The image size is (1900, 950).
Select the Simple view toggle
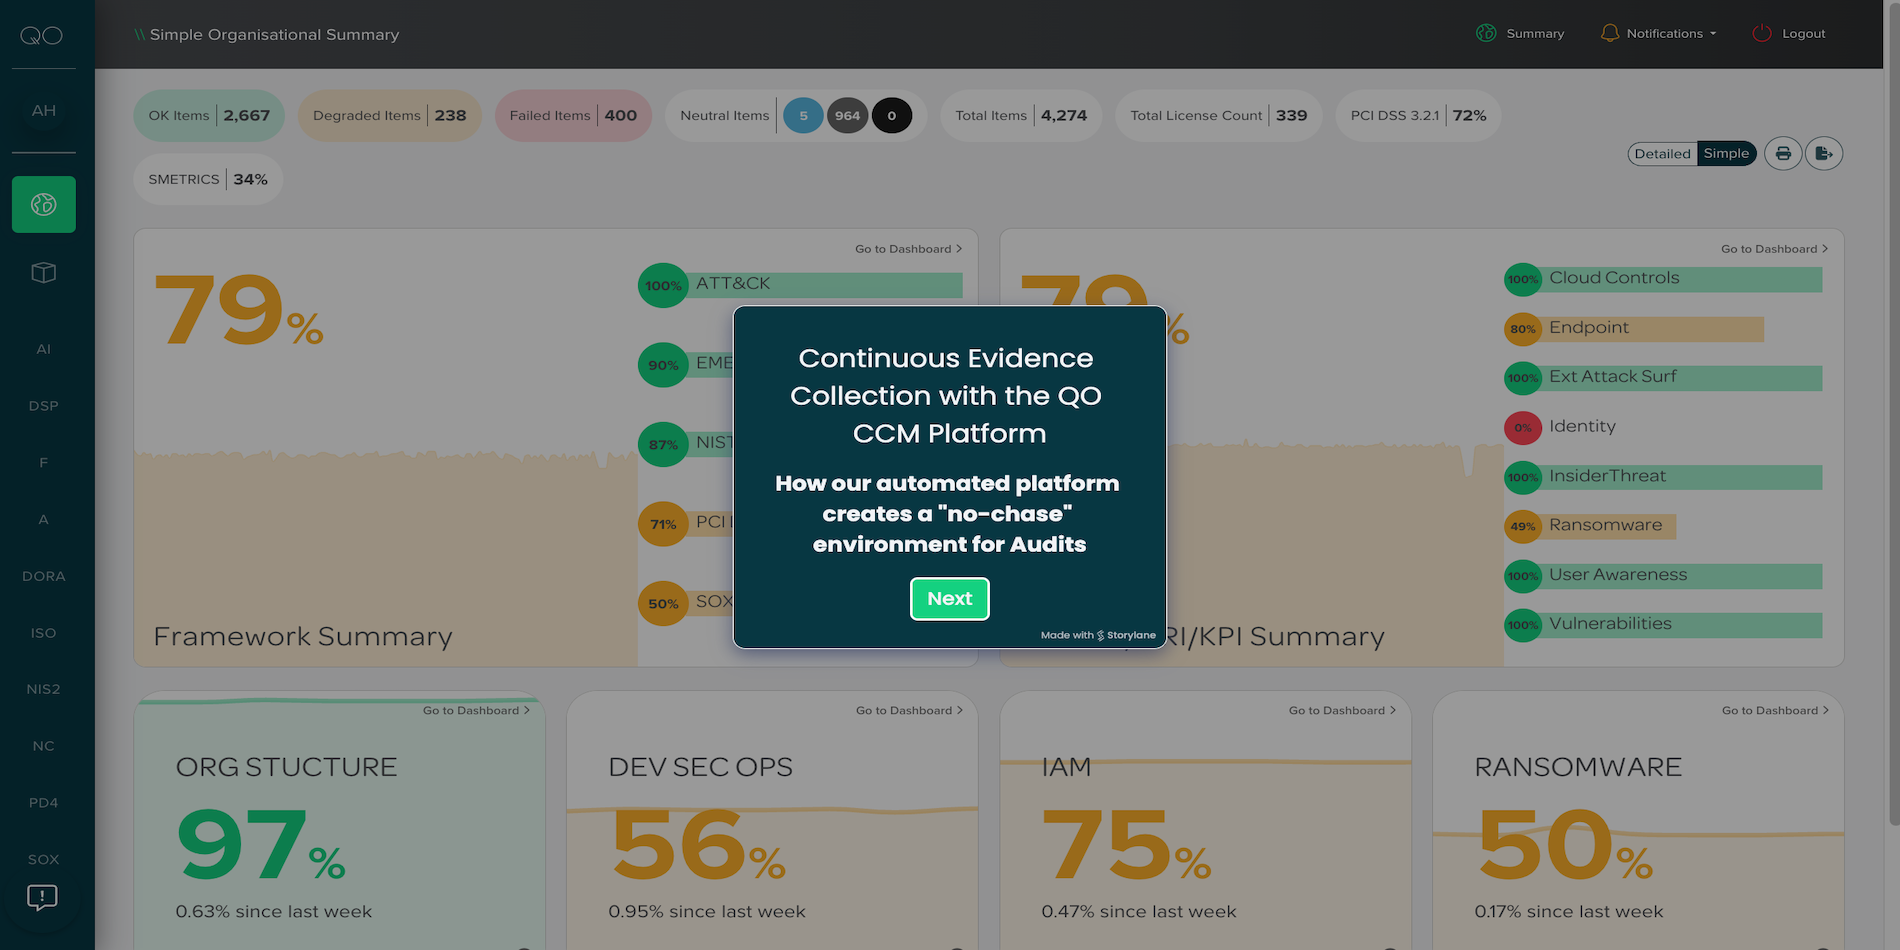[x=1726, y=154]
